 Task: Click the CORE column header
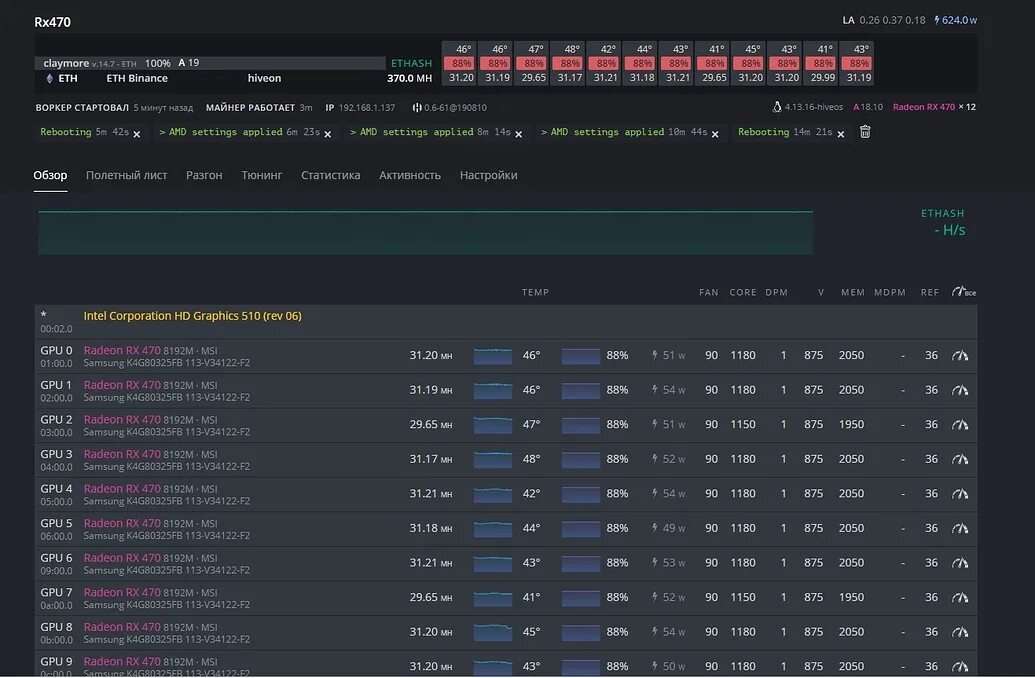pos(743,292)
